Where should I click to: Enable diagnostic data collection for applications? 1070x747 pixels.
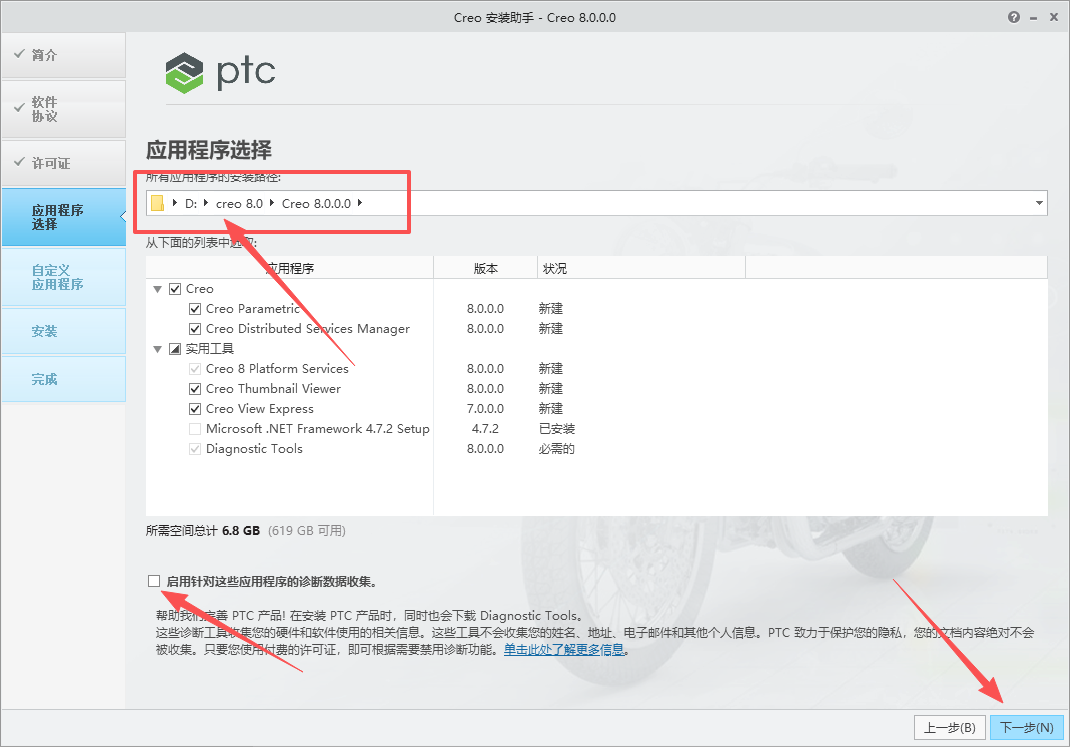point(154,580)
